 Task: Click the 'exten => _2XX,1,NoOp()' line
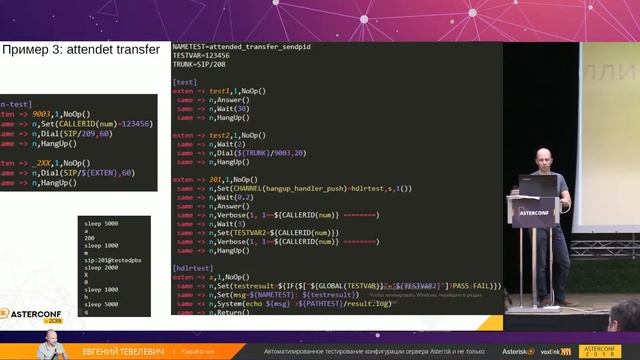pyautogui.click(x=45, y=163)
